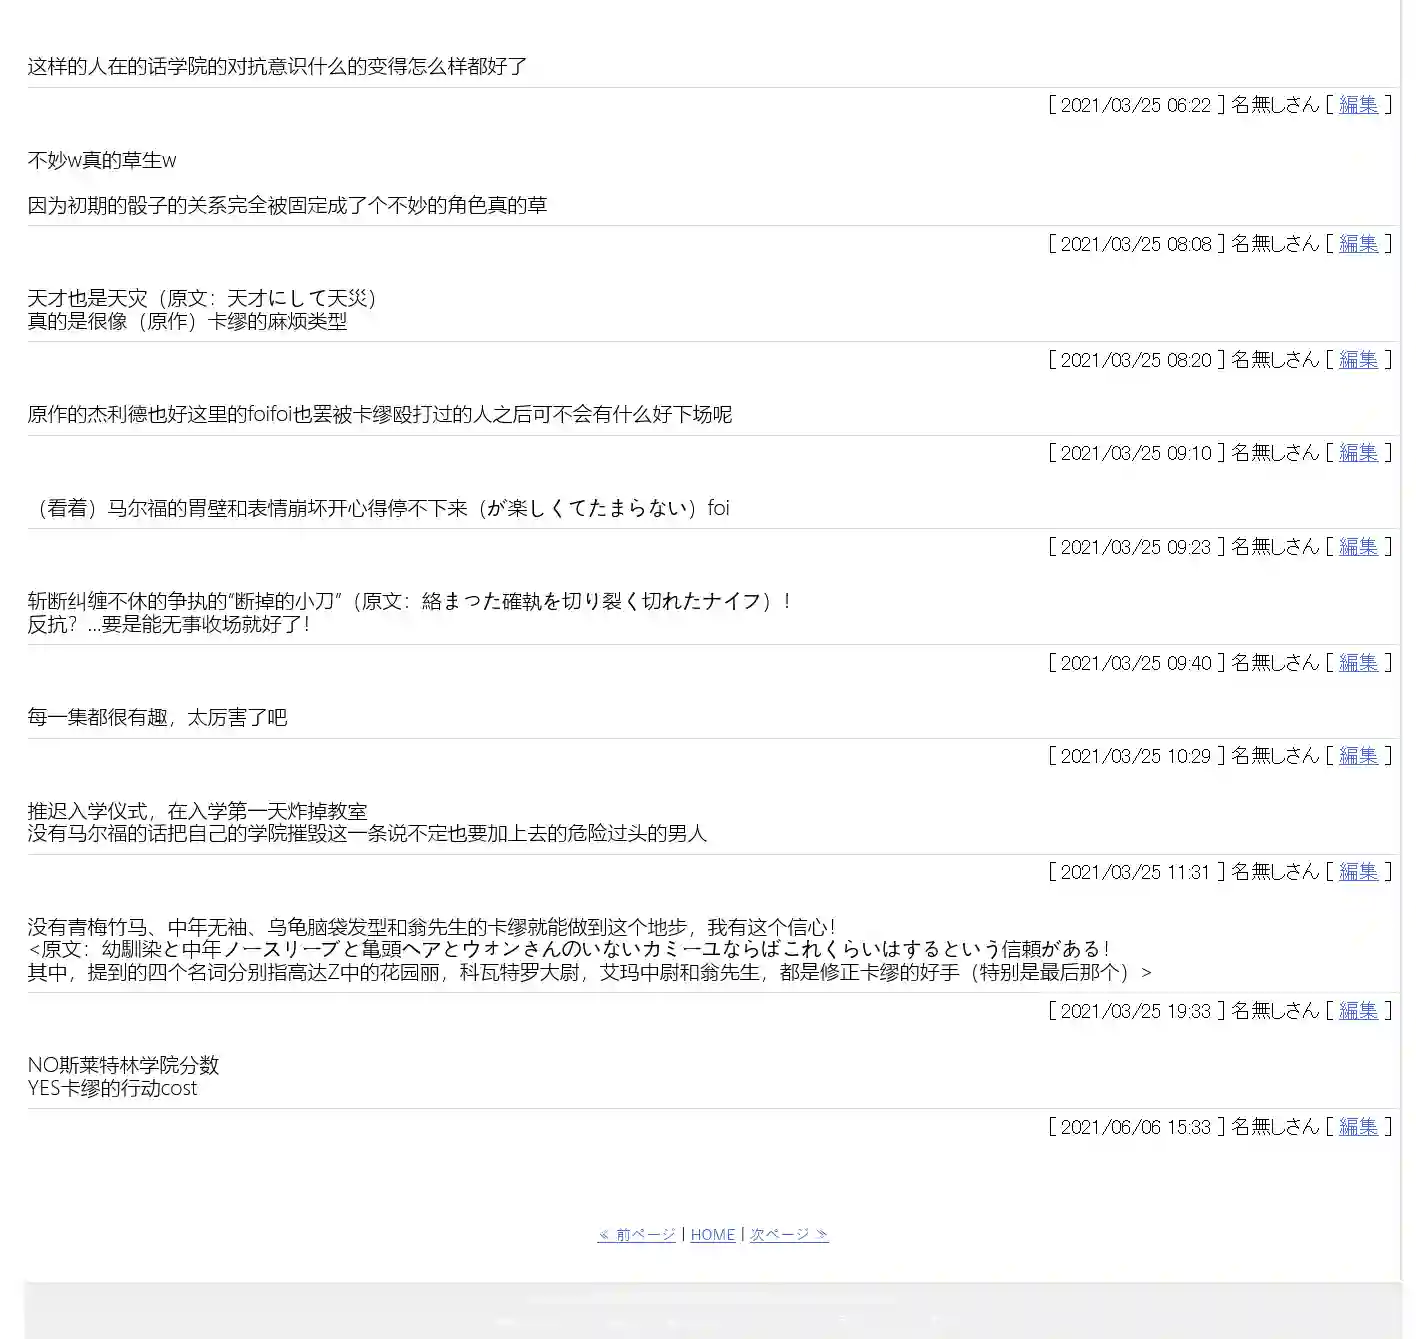Image resolution: width=1416 pixels, height=1339 pixels.
Task: Go to previous page via 前ページ
Action: pos(637,1235)
